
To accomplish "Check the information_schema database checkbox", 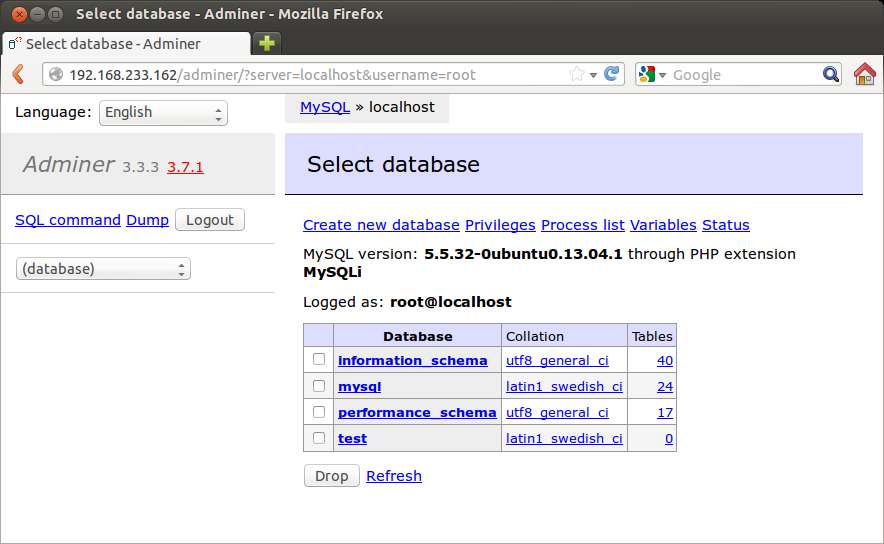I will (319, 359).
